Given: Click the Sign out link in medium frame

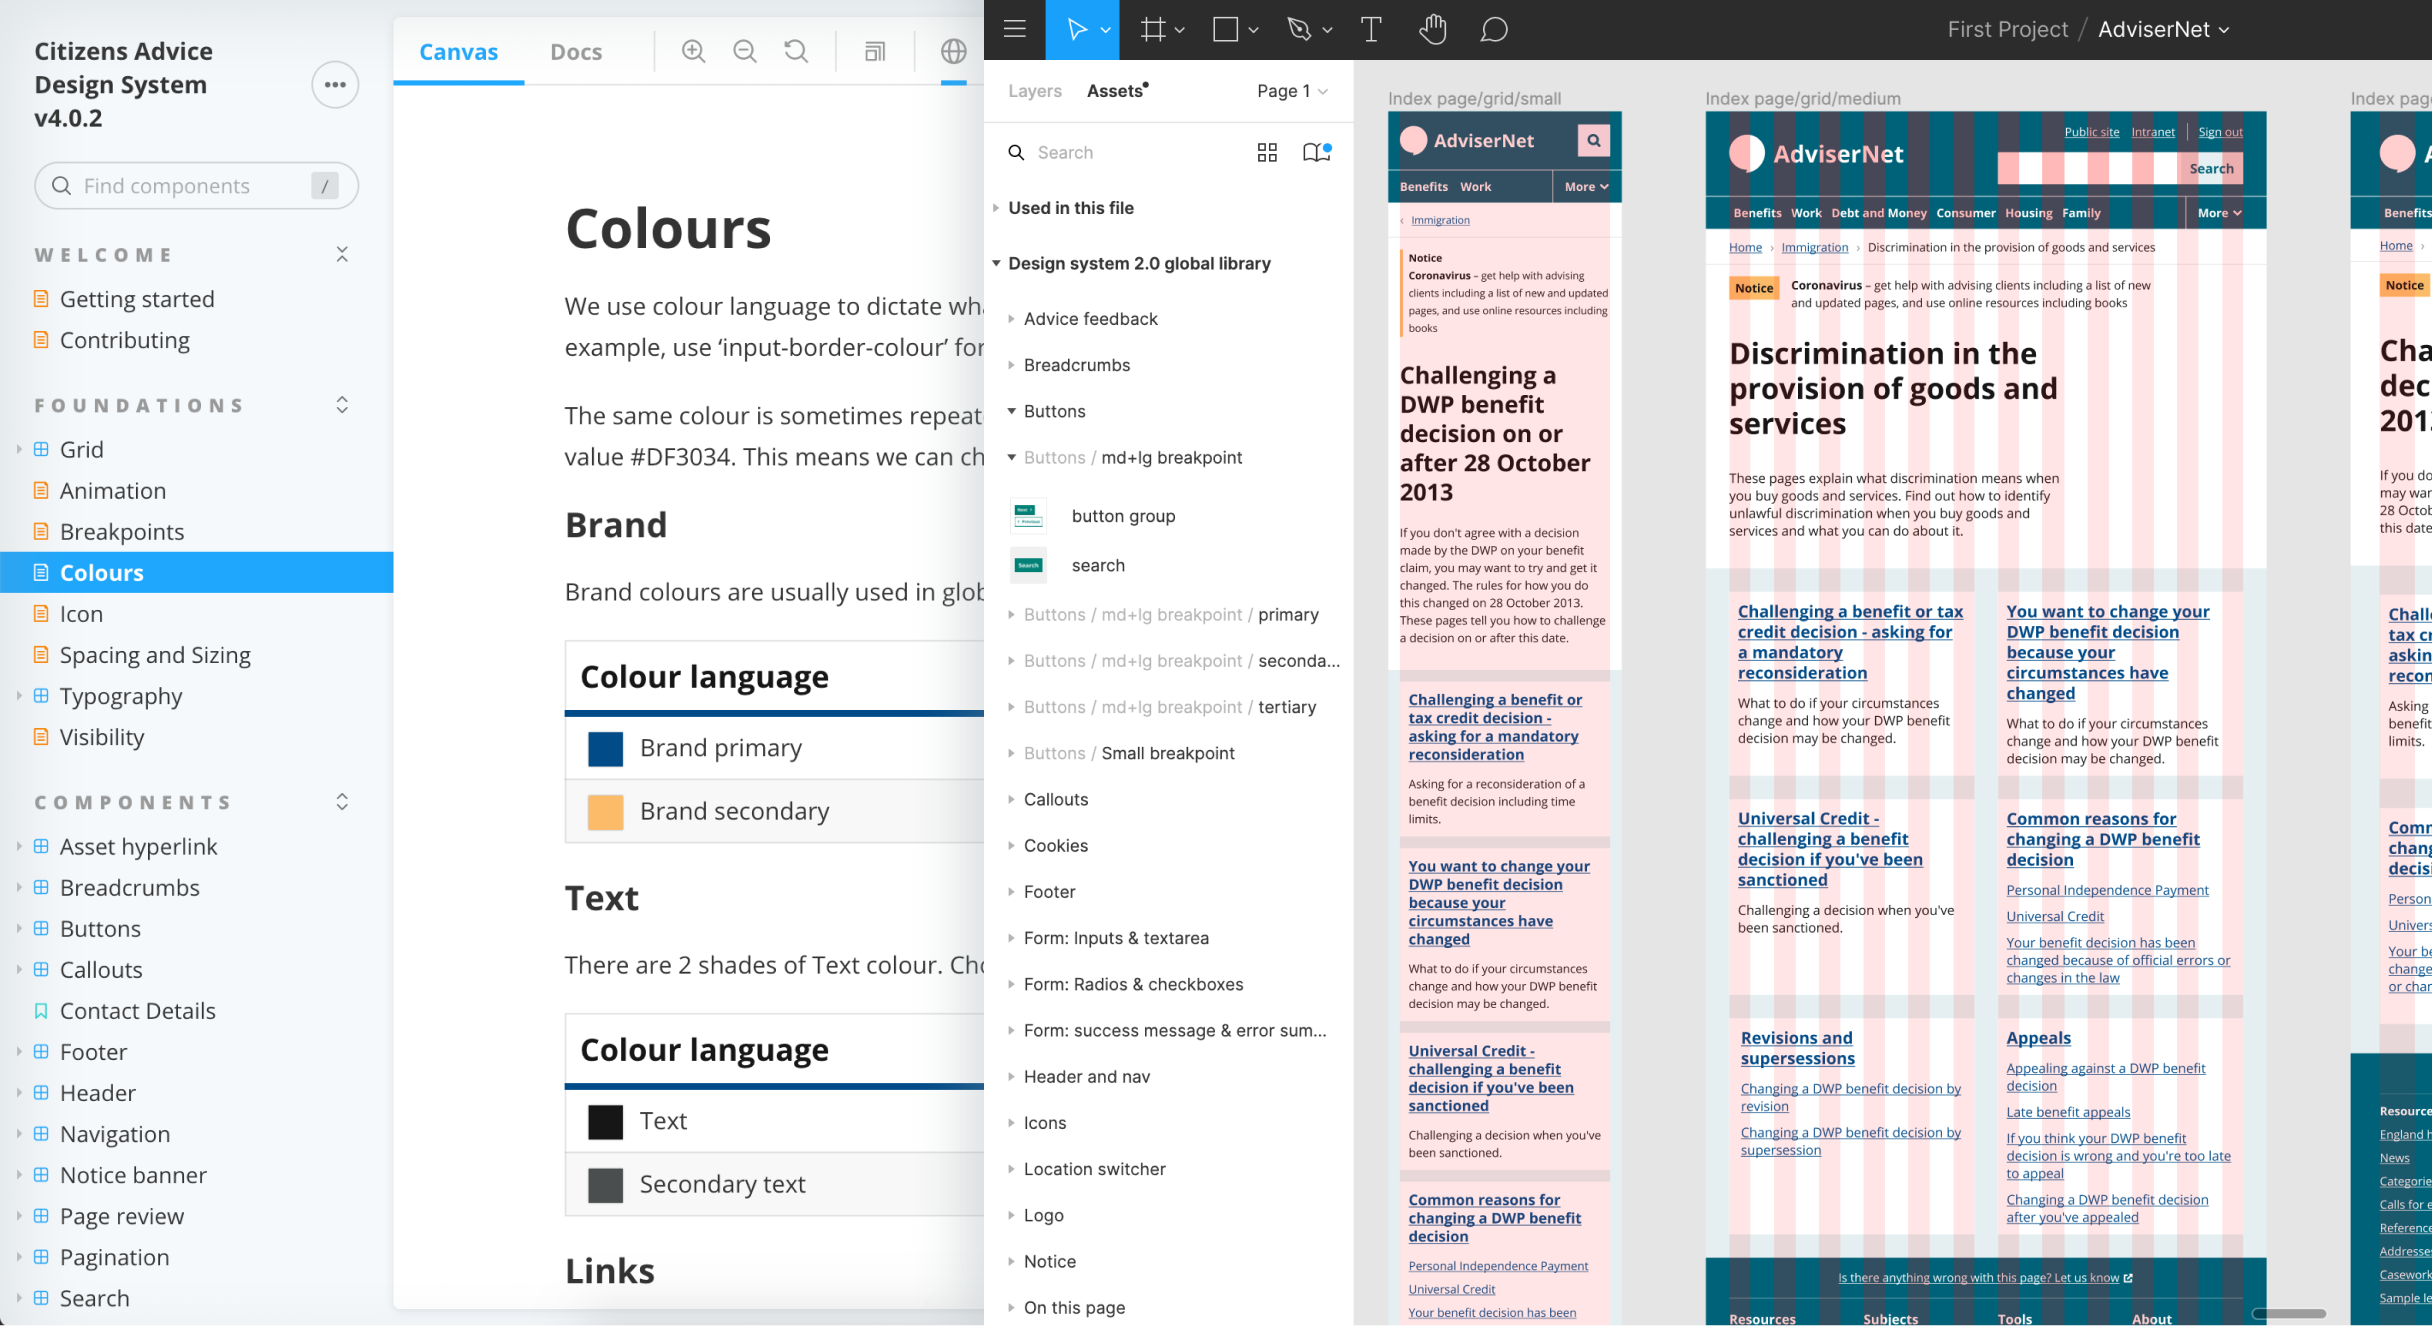Looking at the screenshot, I should pos(2220,132).
